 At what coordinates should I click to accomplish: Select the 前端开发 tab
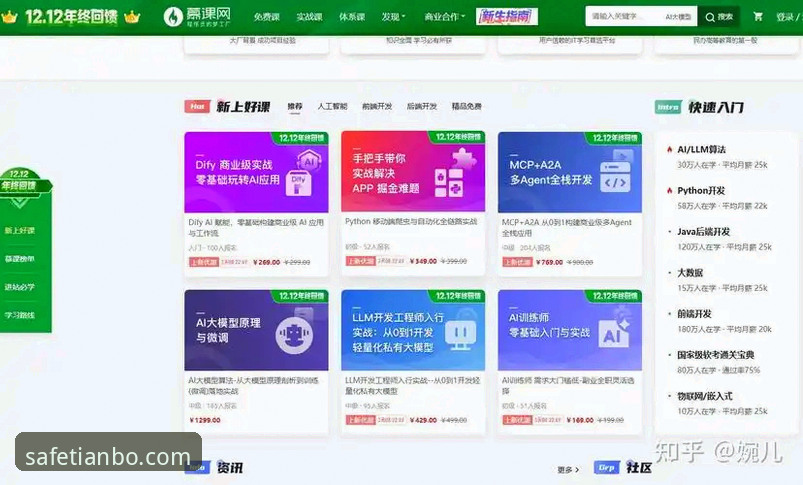[x=377, y=107]
